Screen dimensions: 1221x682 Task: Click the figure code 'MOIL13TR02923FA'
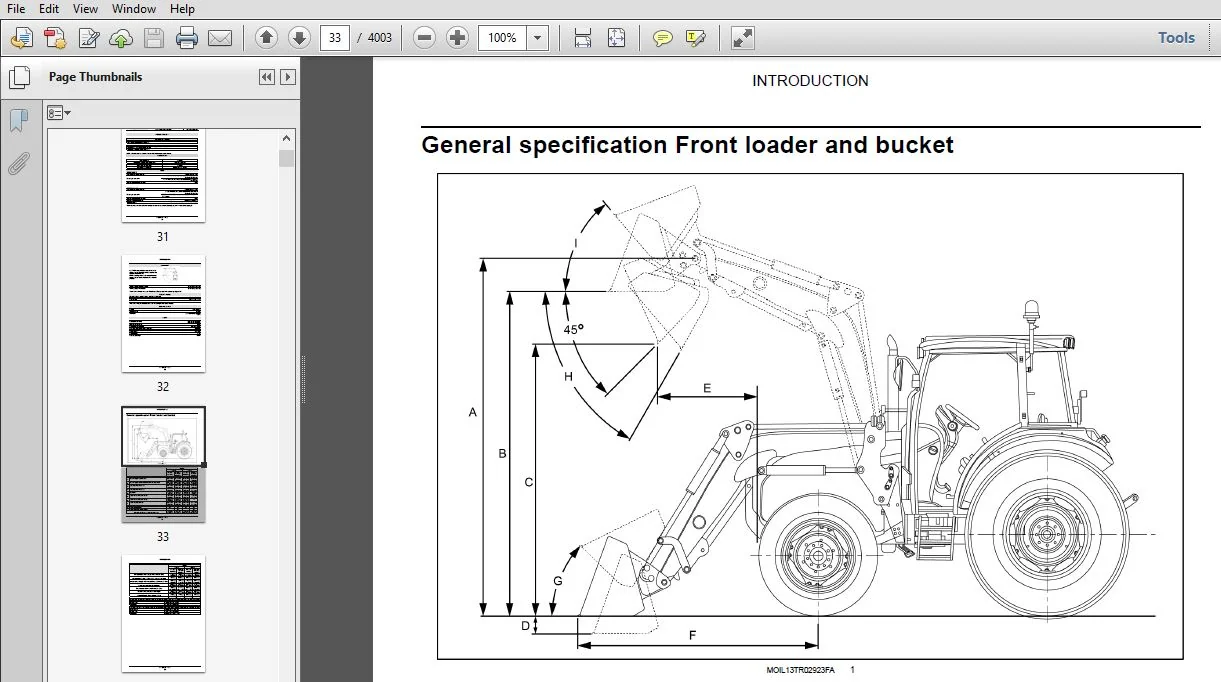click(800, 670)
